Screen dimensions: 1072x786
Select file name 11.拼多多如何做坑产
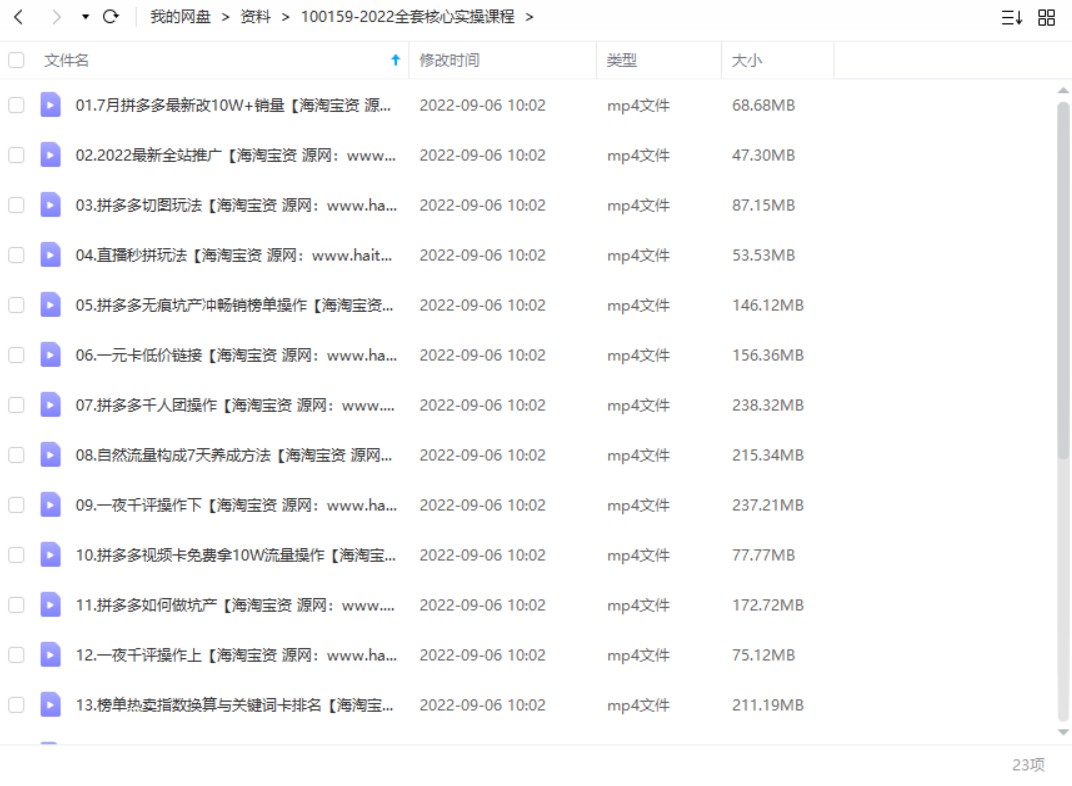235,605
